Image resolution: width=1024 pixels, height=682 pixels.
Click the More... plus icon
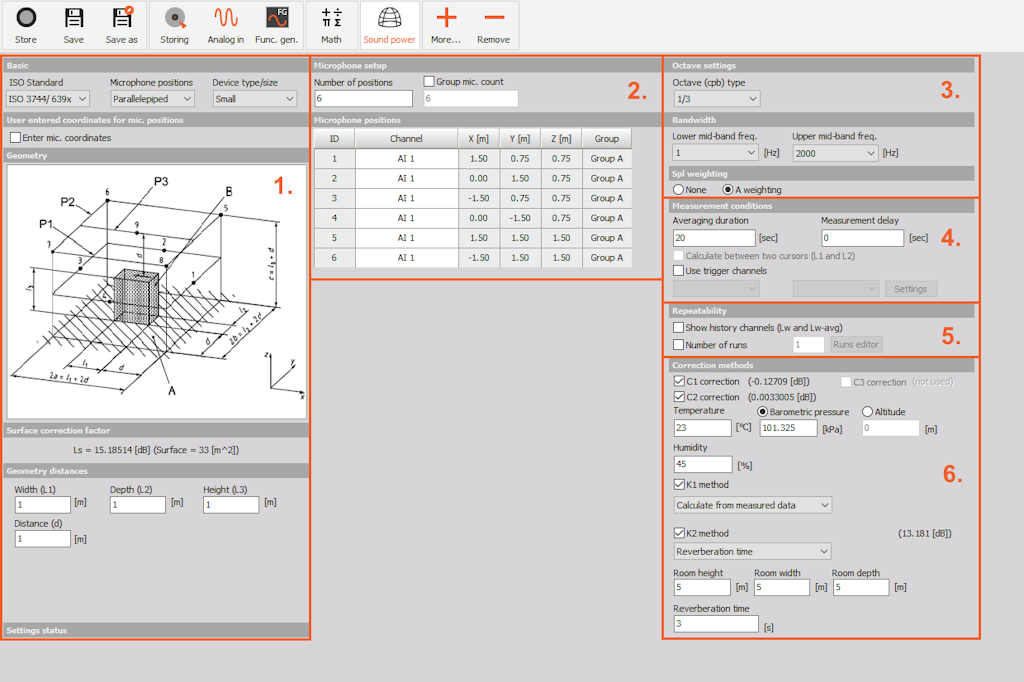(446, 25)
